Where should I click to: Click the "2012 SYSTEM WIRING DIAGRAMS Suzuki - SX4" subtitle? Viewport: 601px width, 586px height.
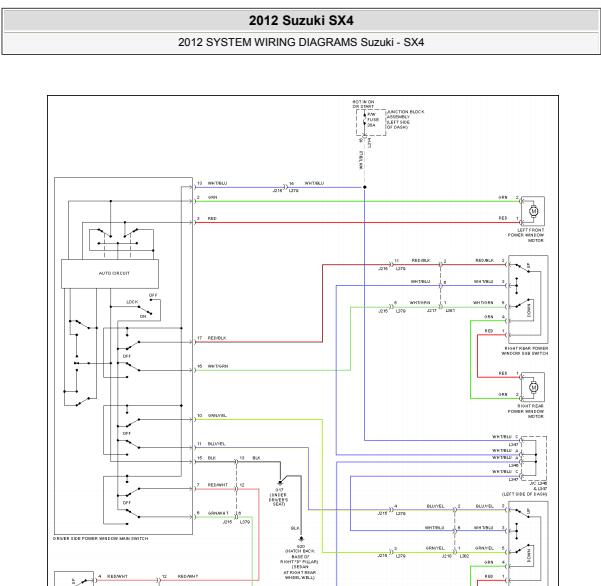(301, 42)
